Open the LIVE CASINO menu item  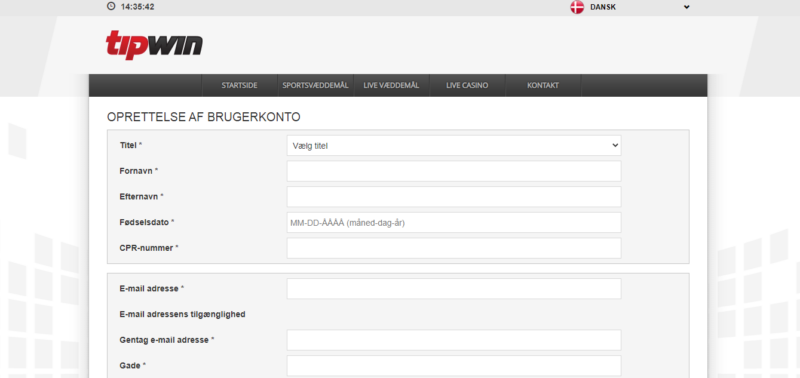click(467, 85)
